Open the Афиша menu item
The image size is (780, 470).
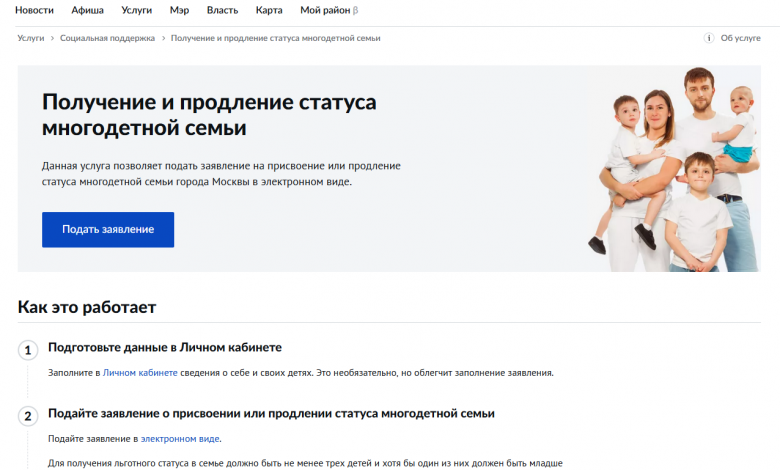pos(87,10)
